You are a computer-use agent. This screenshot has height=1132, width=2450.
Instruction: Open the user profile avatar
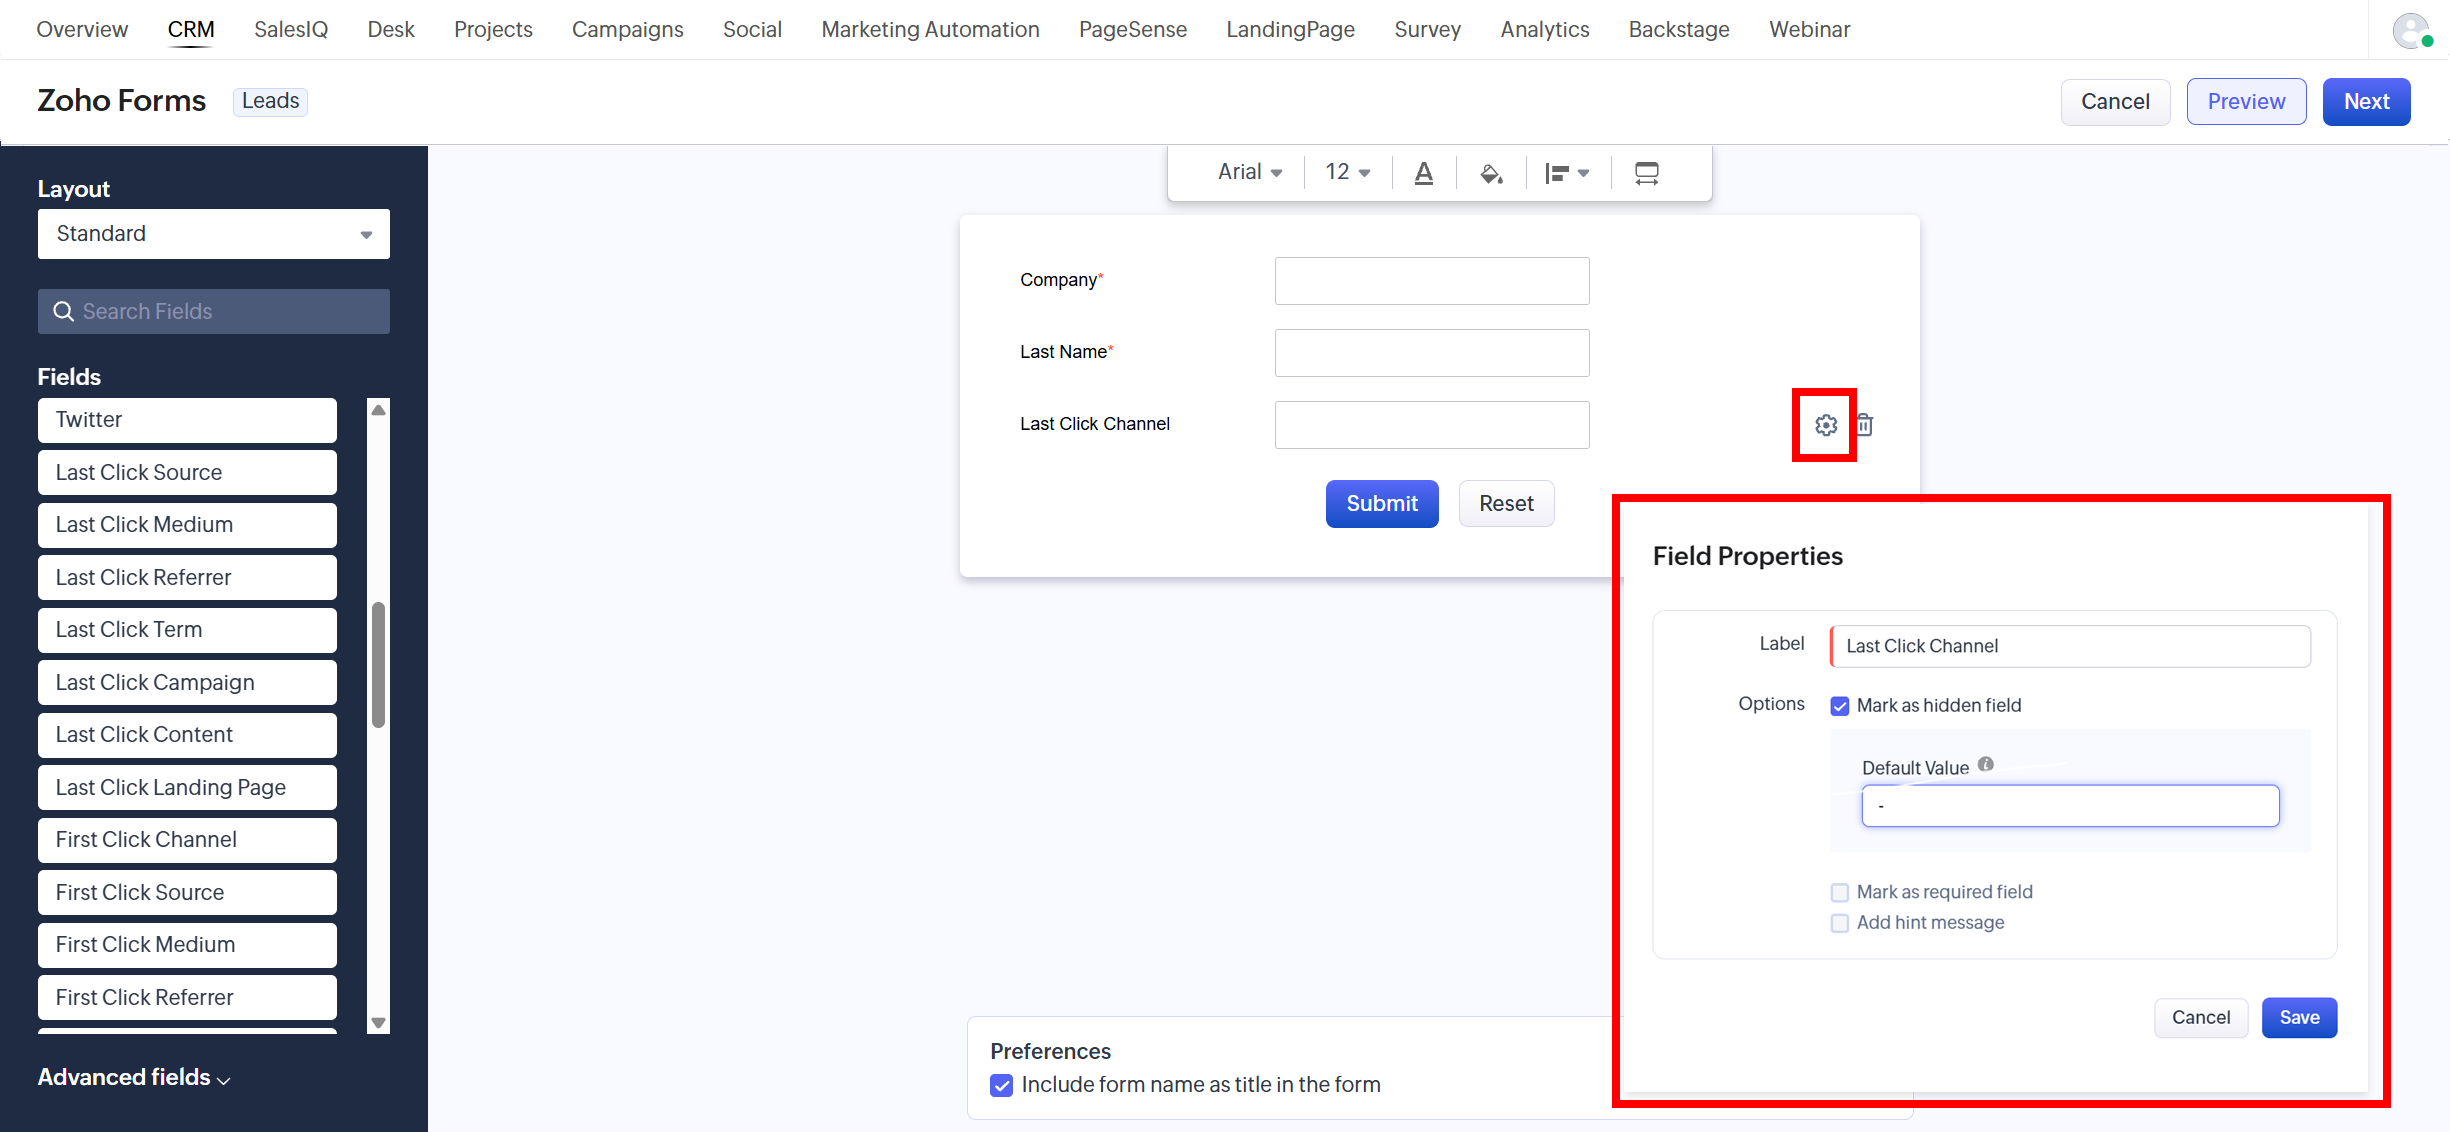(x=2412, y=30)
